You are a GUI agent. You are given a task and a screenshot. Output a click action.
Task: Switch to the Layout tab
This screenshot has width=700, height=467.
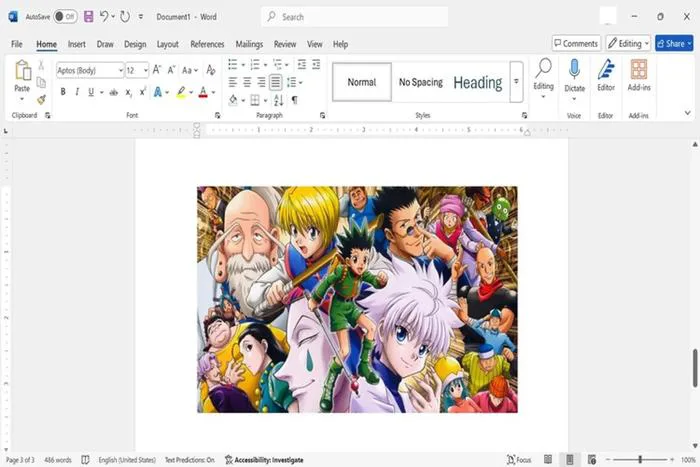167,44
